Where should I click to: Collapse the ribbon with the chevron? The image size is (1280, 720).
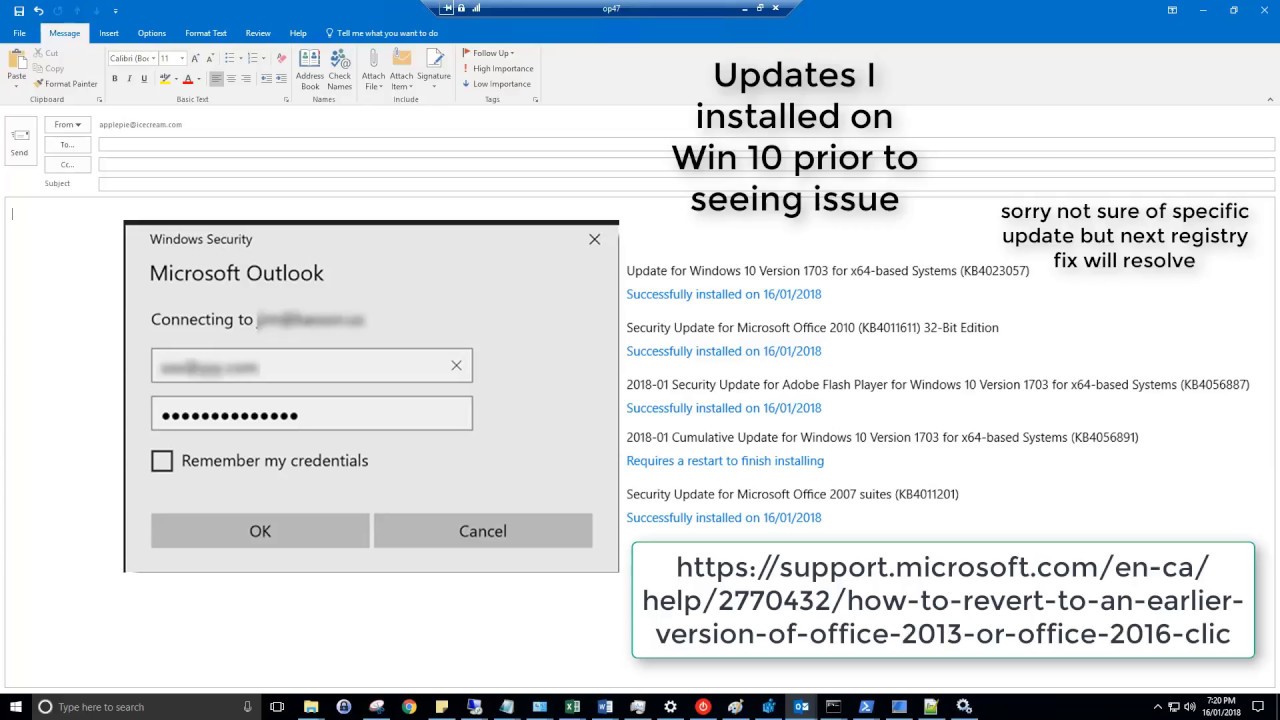(x=1270, y=100)
